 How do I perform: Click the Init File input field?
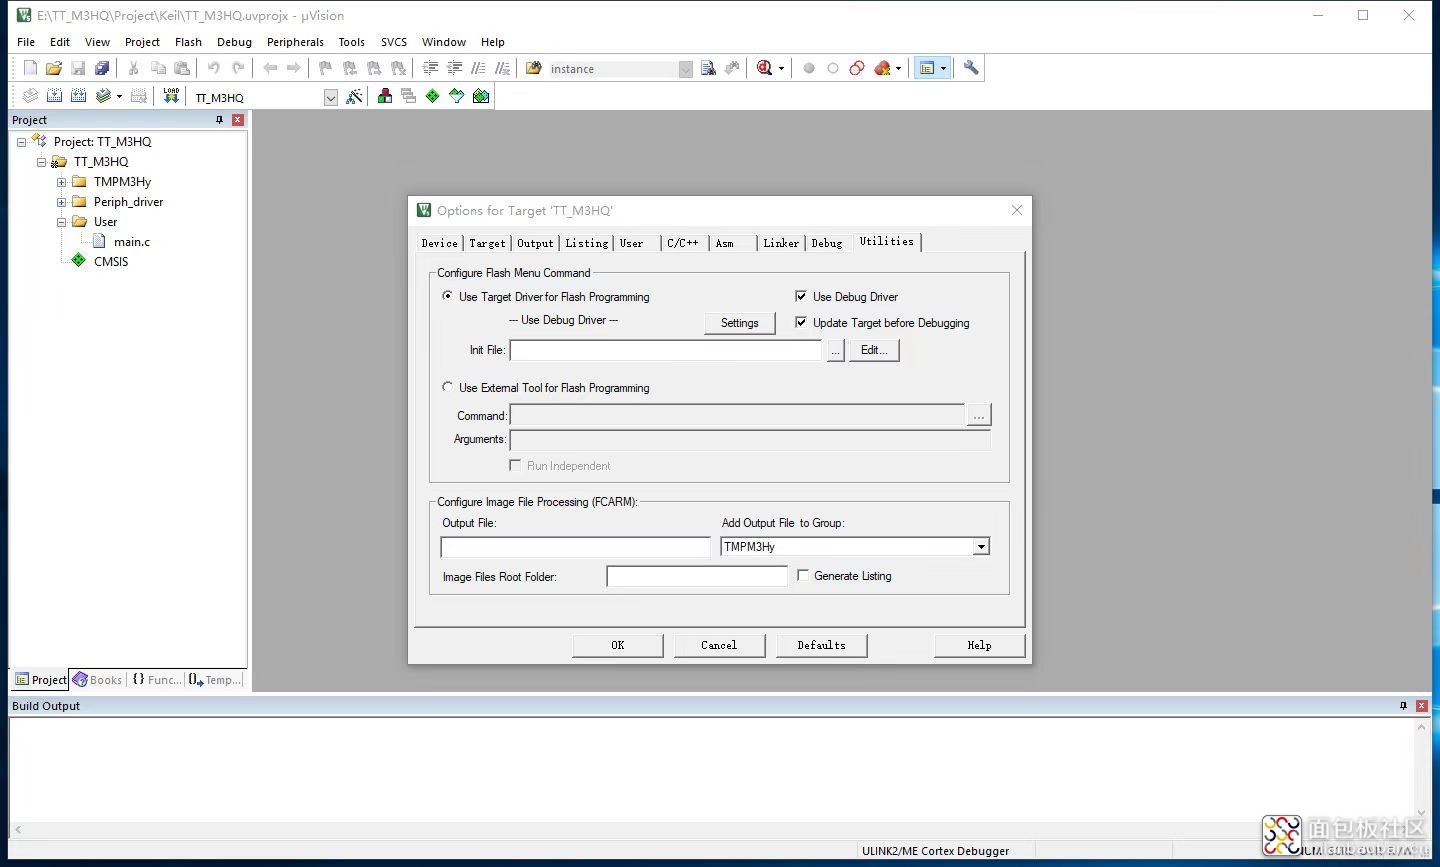(666, 350)
